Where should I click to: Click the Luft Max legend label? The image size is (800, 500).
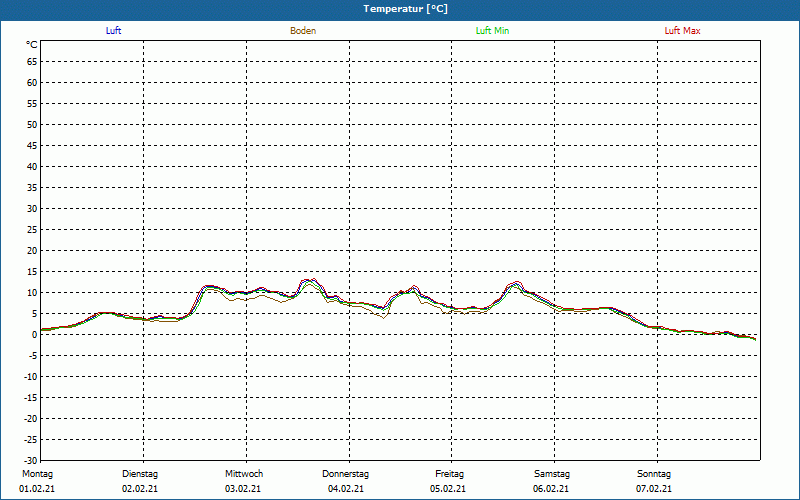tap(682, 31)
